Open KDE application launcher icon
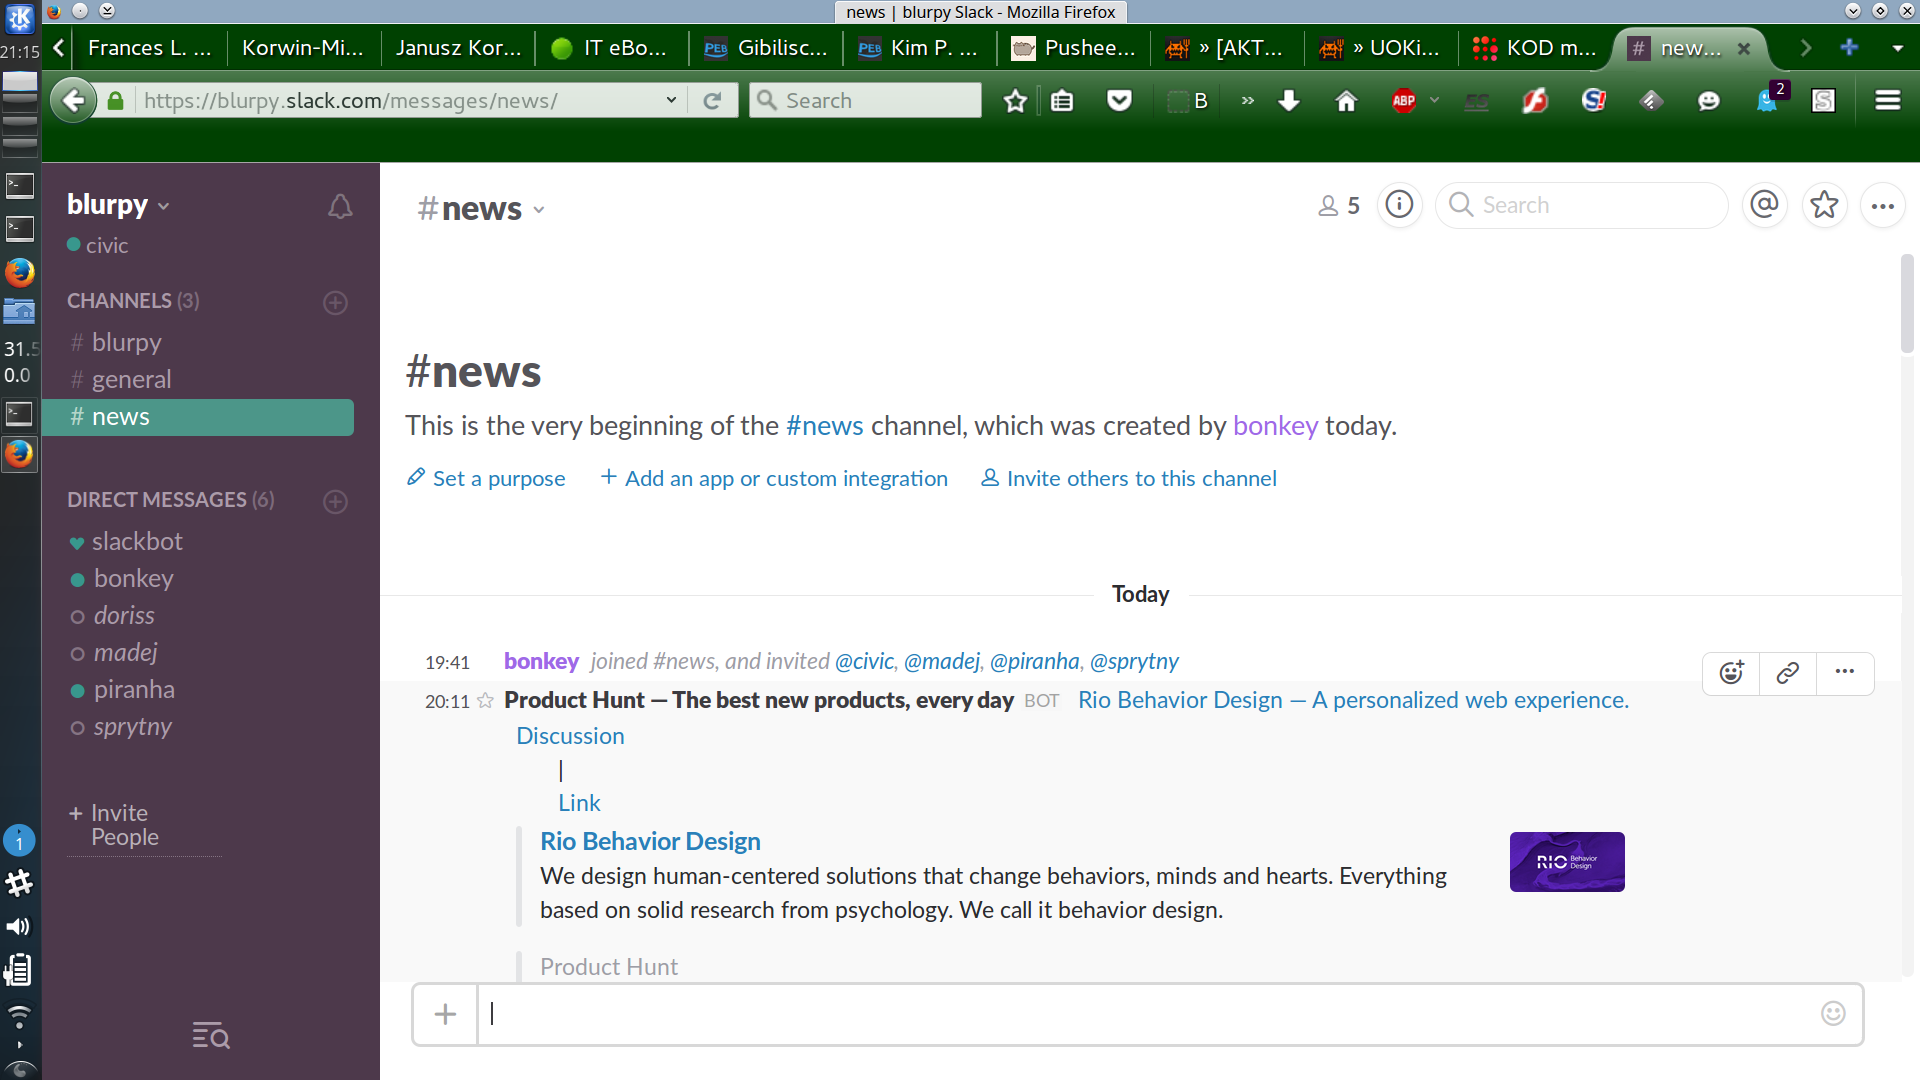The image size is (1920, 1080). tap(20, 18)
